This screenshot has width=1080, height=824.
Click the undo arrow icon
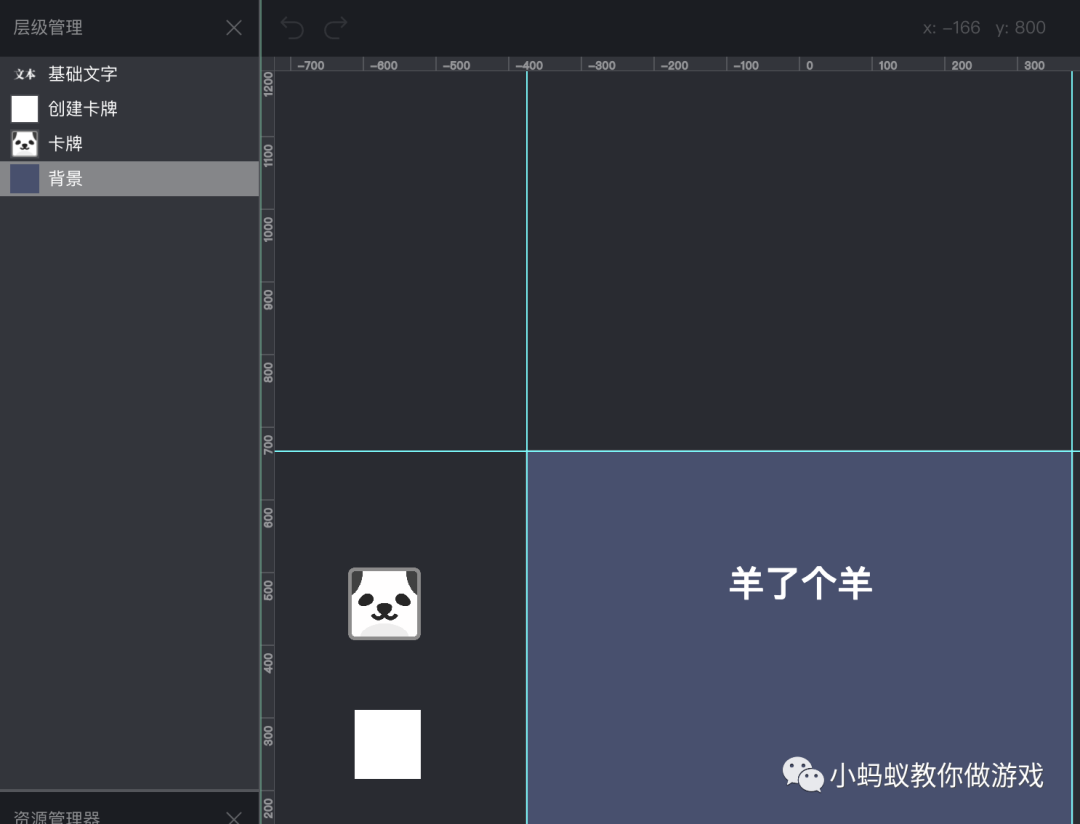[x=292, y=28]
